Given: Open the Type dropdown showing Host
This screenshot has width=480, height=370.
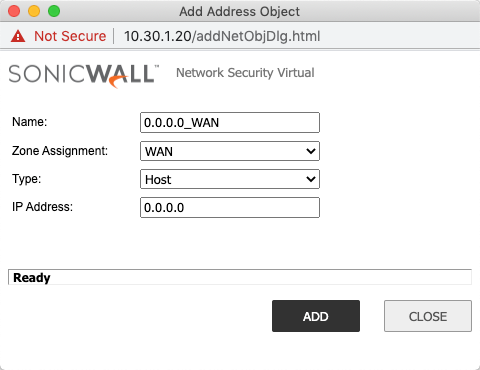Looking at the screenshot, I should (230, 179).
